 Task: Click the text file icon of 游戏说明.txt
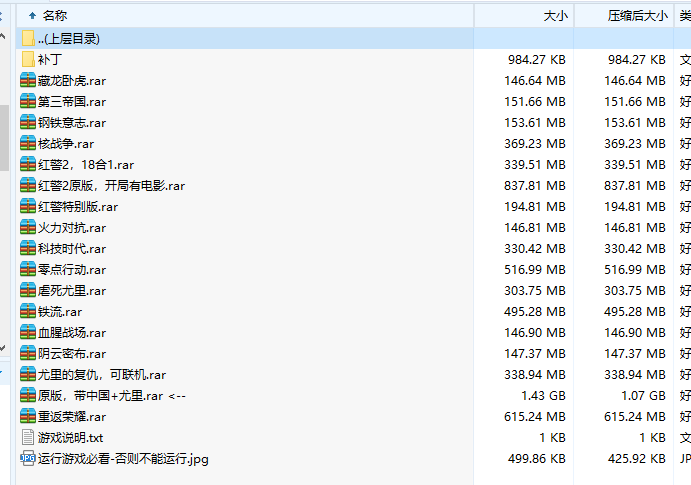[28, 437]
